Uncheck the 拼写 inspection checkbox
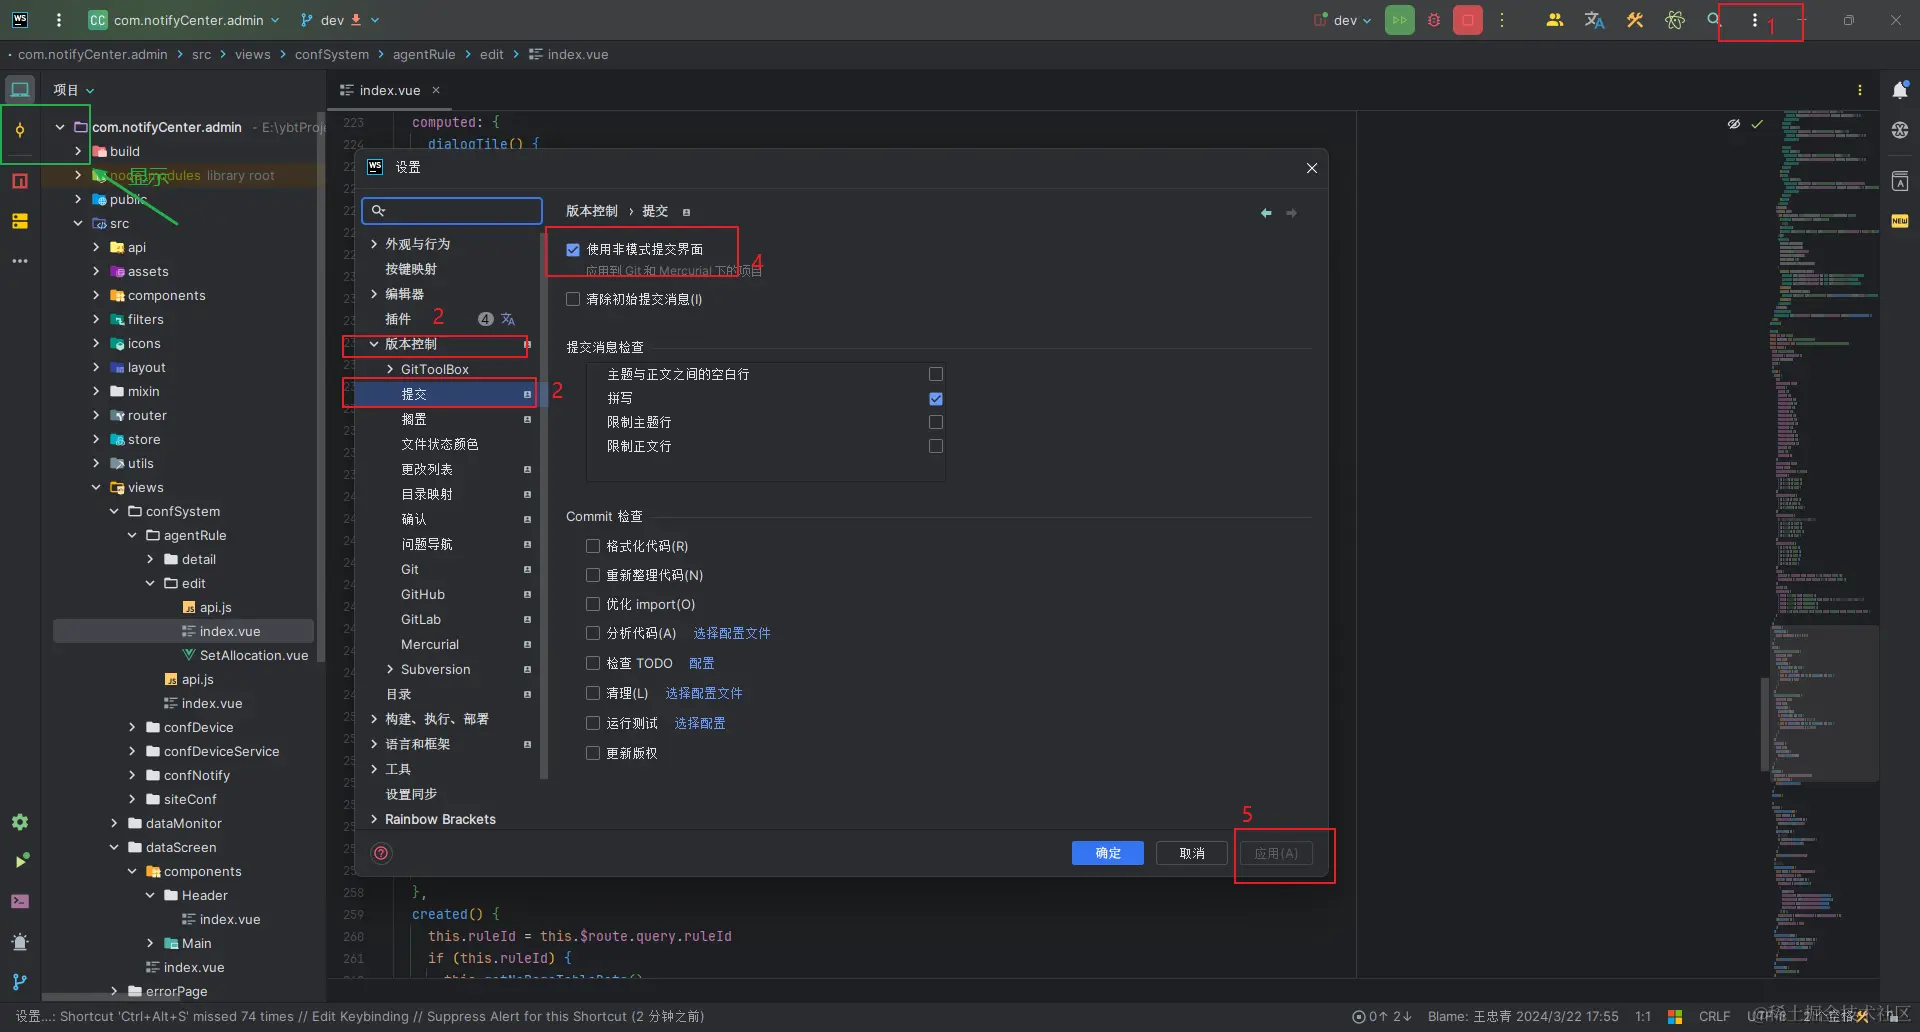1920x1032 pixels. click(936, 398)
